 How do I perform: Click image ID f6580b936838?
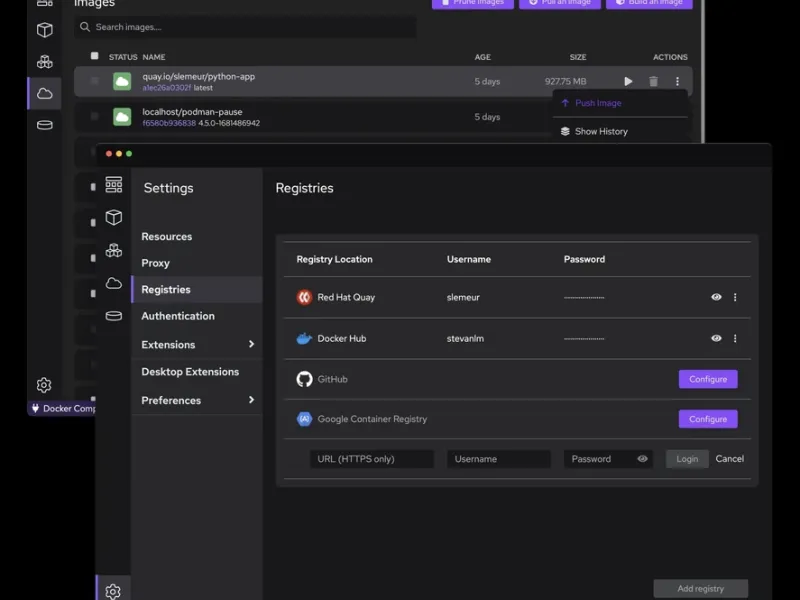tap(169, 123)
